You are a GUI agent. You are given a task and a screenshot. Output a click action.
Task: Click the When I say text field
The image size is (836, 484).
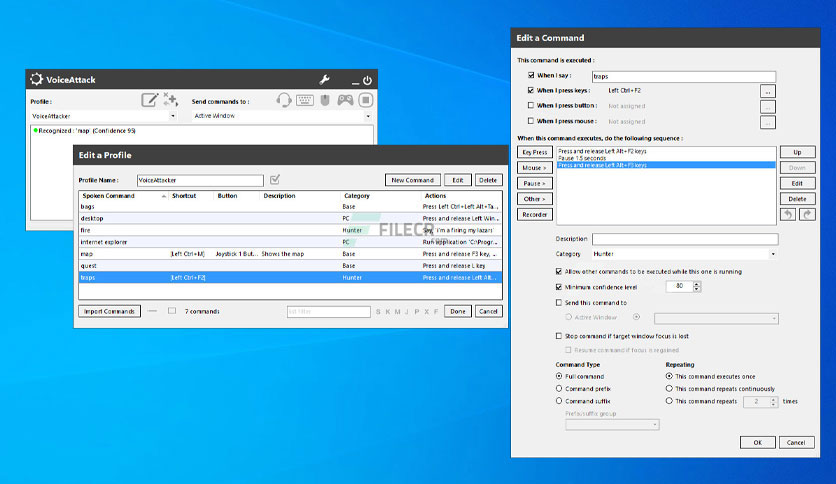tap(684, 76)
